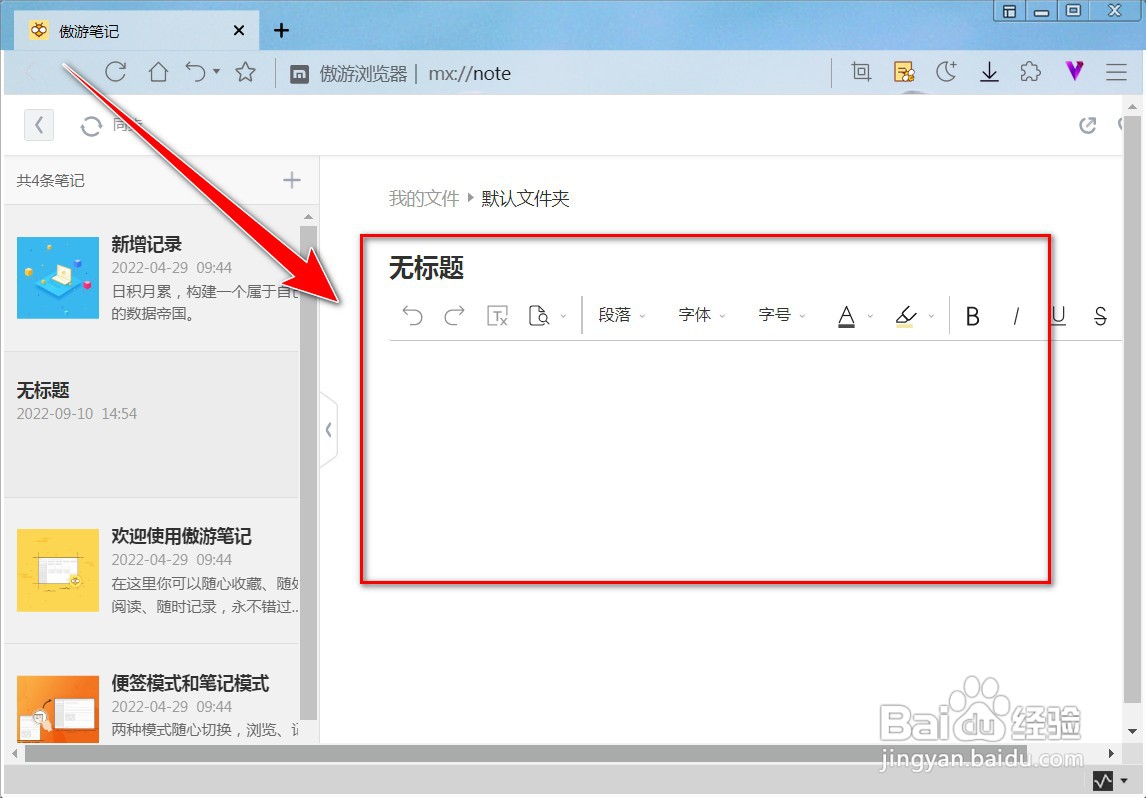Toggle bold formatting
The image size is (1146, 798).
(x=972, y=316)
